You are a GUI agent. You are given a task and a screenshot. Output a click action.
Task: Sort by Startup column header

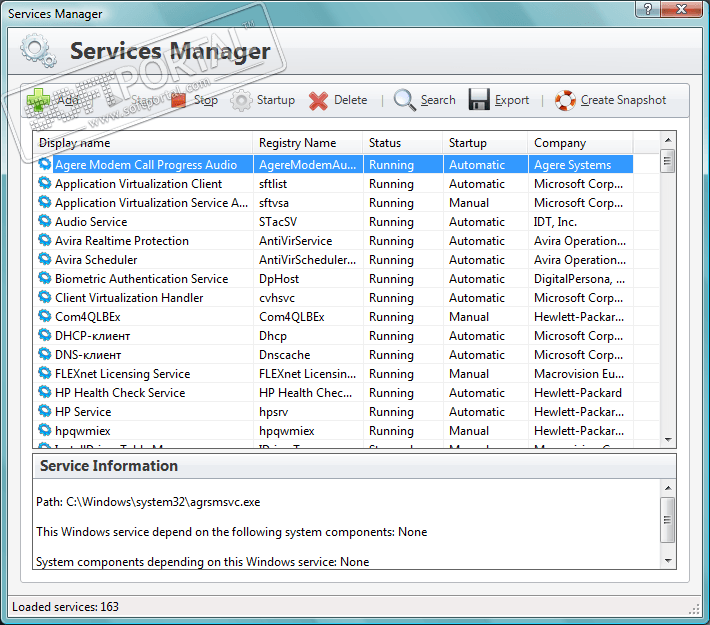click(485, 143)
